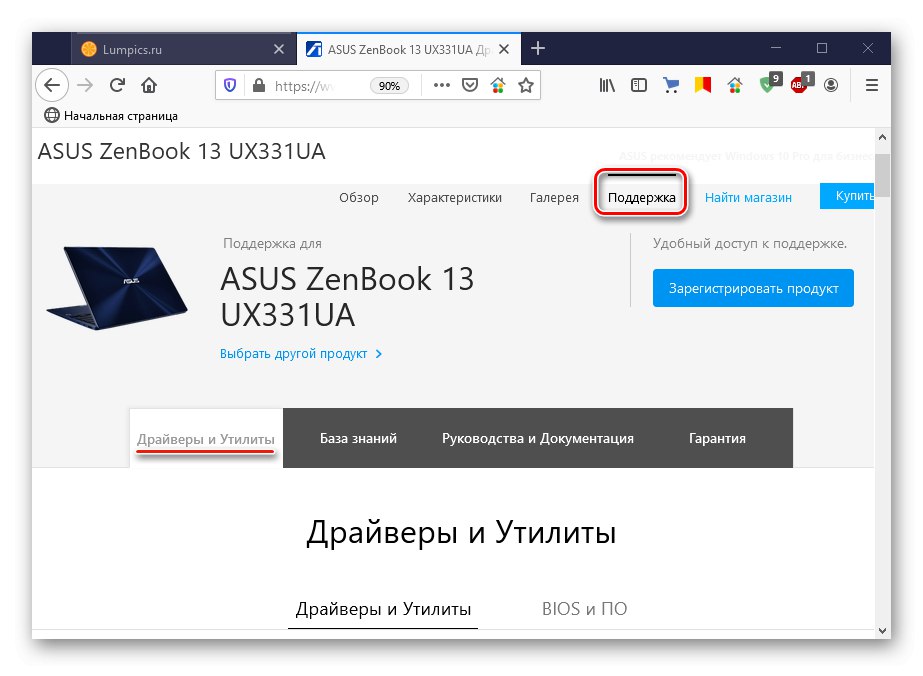Open the green shield extension with badge 9
Viewport: 923px width, 676px height.
[x=769, y=83]
